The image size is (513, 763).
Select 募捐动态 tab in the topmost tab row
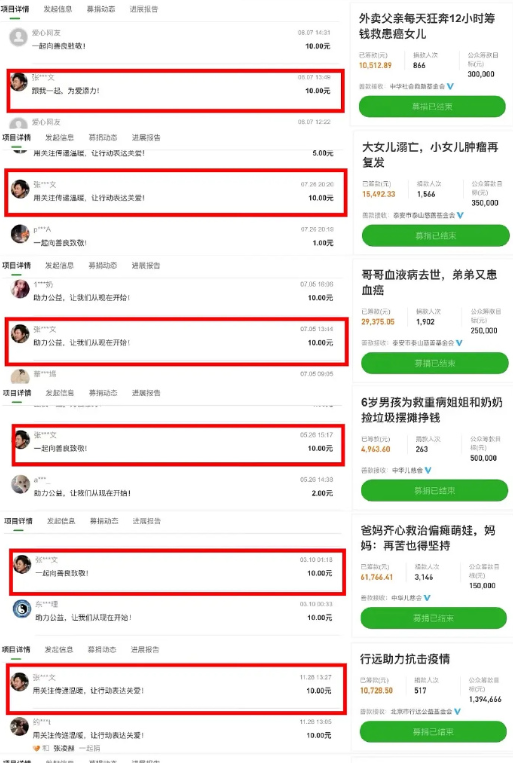coord(101,9)
